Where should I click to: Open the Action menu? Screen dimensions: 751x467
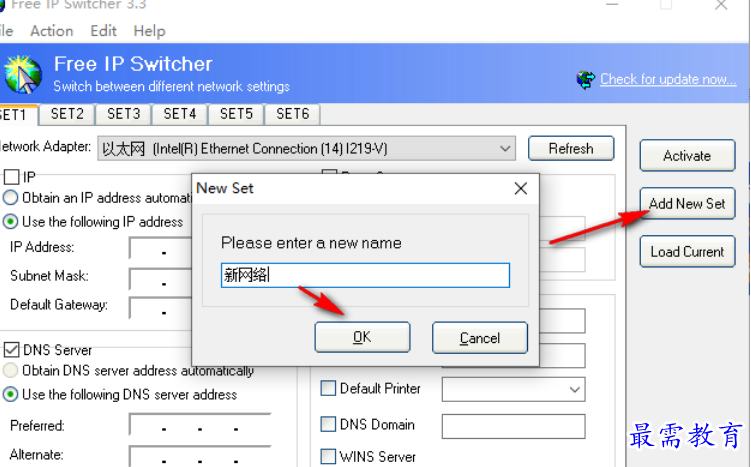(x=52, y=31)
